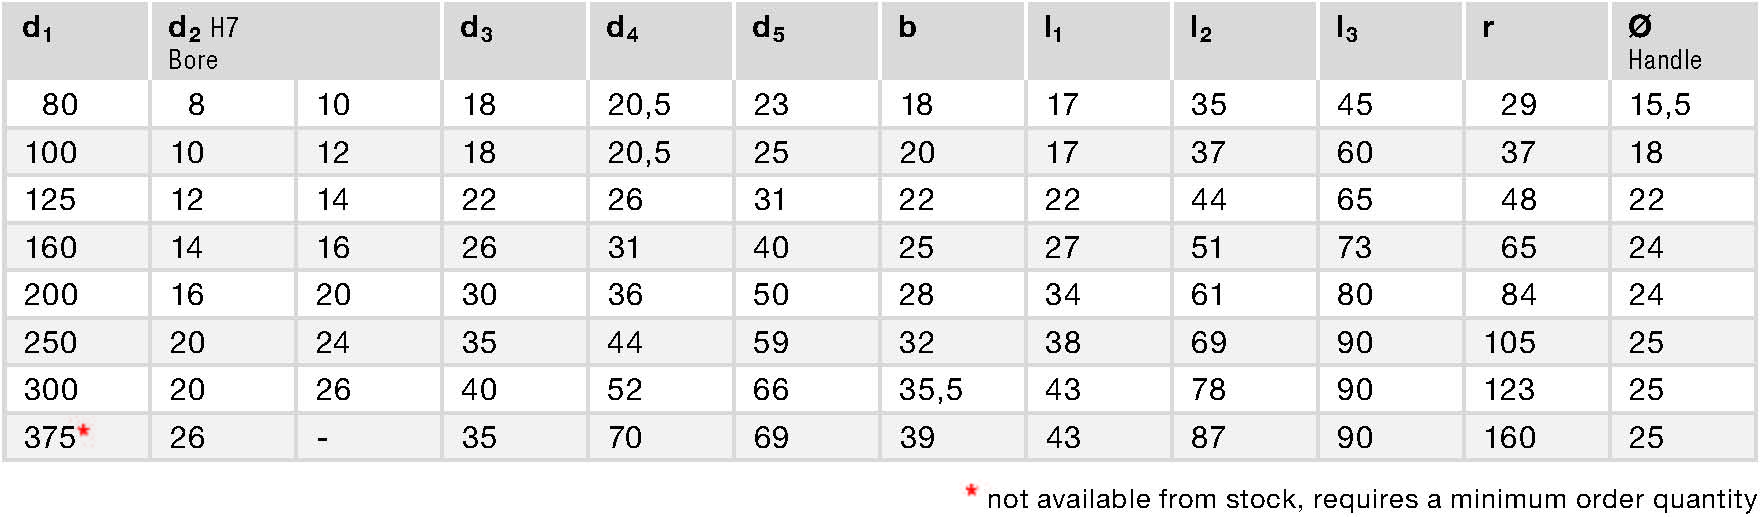Select the 87 cell in l2 column
The width and height of the screenshot is (1763, 517).
click(1208, 438)
